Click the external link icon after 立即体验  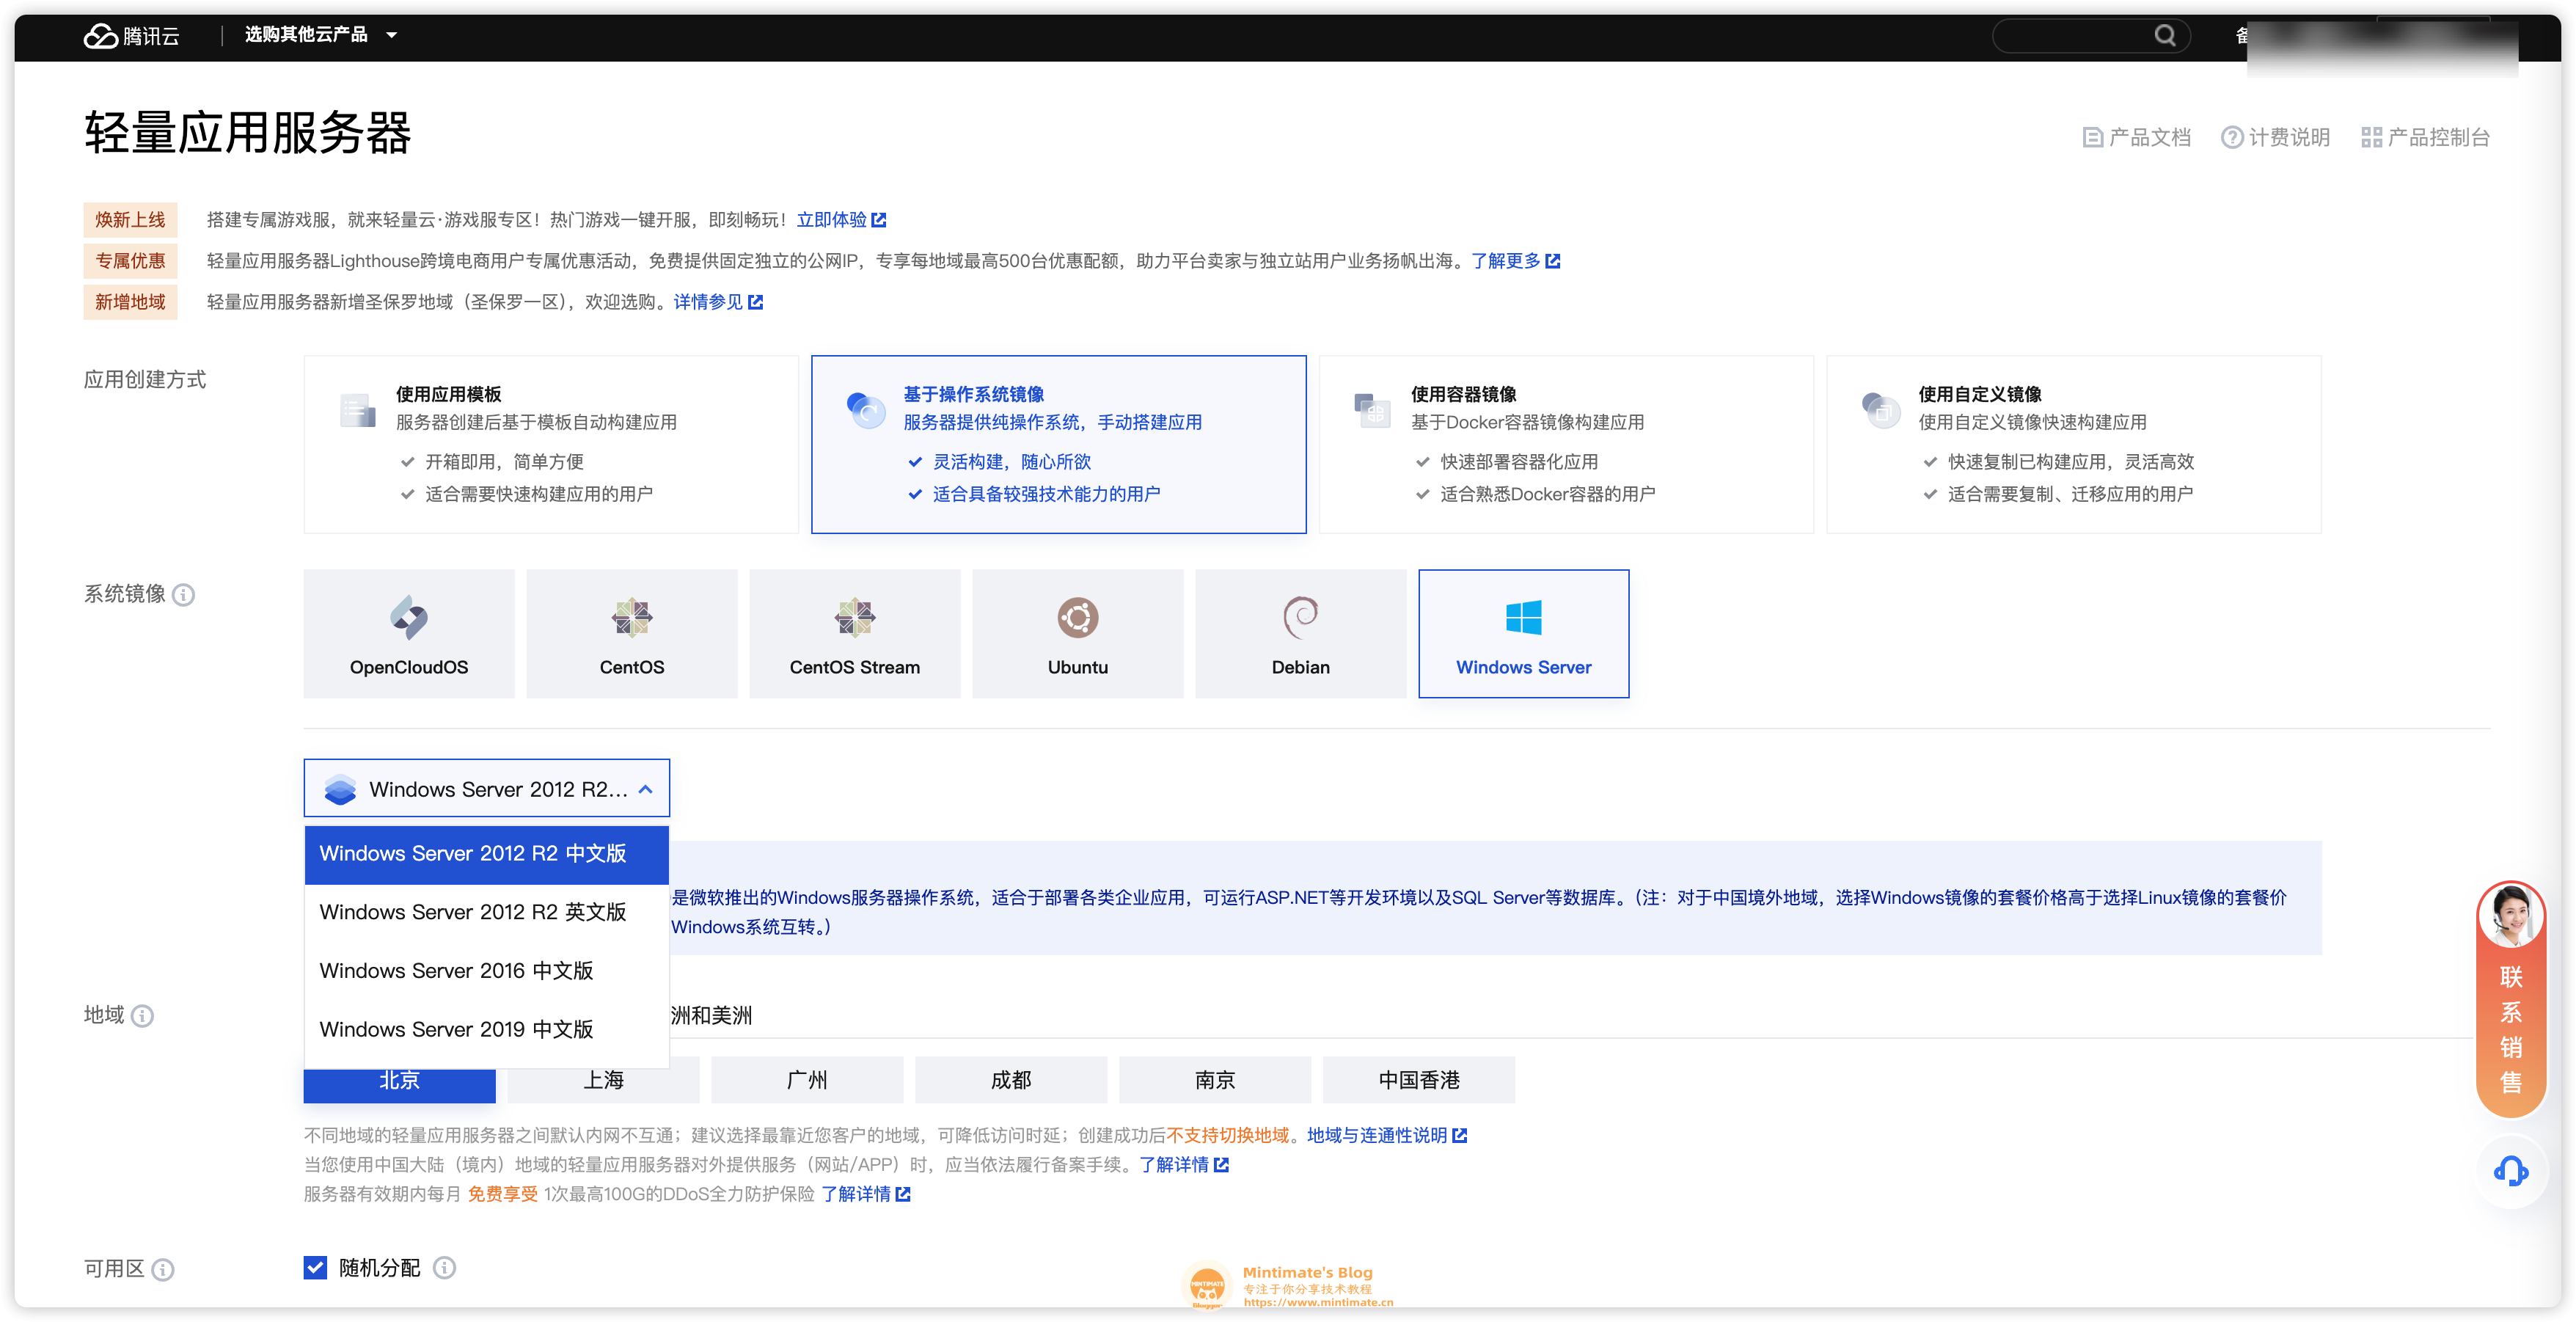(879, 220)
